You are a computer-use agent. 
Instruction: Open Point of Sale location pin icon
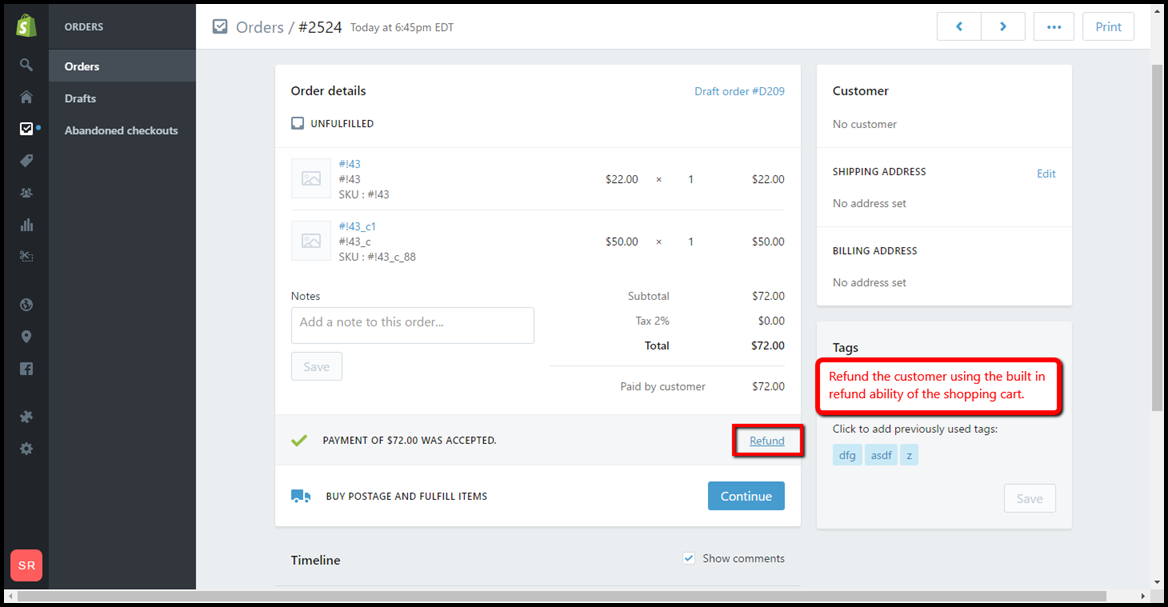26,337
